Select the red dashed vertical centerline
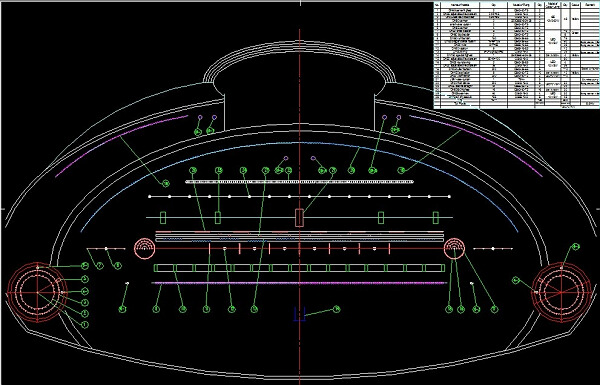Image resolution: width=600 pixels, height=385 pixels. pyautogui.click(x=299, y=191)
